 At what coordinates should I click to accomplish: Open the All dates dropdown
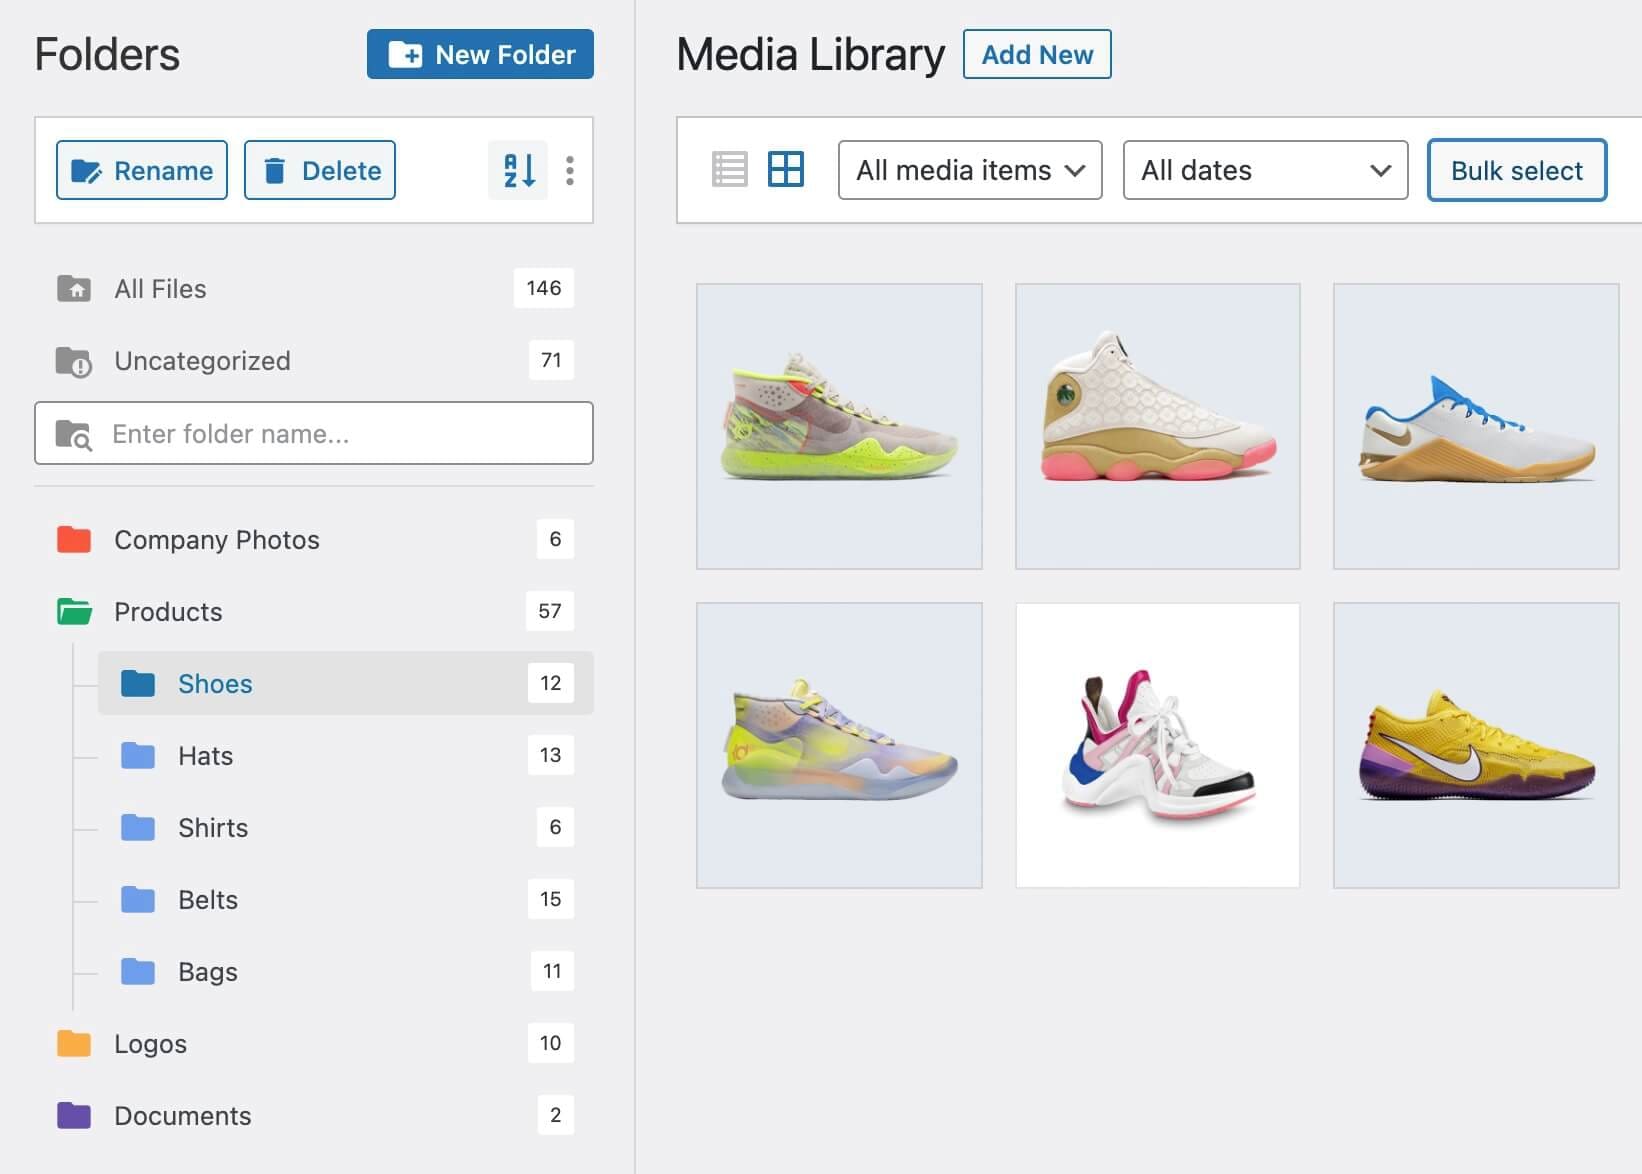1265,170
